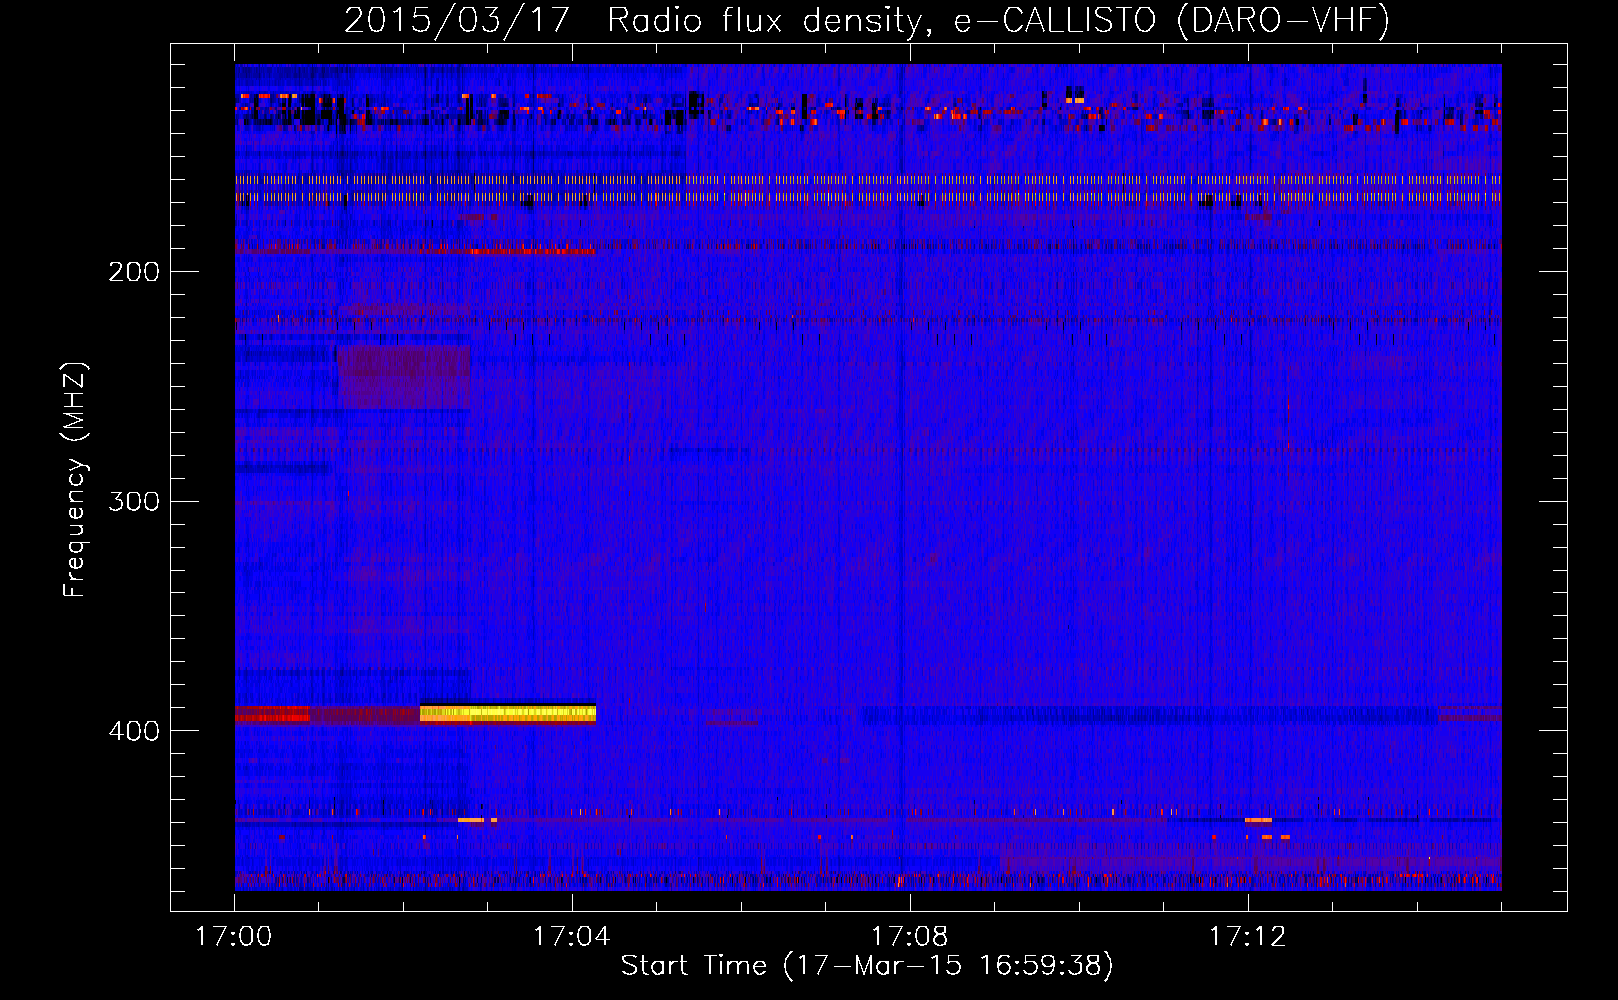Click the dark red rectangular patch near 250 MHz
Viewport: 1618px width, 1000px height.
tap(404, 377)
